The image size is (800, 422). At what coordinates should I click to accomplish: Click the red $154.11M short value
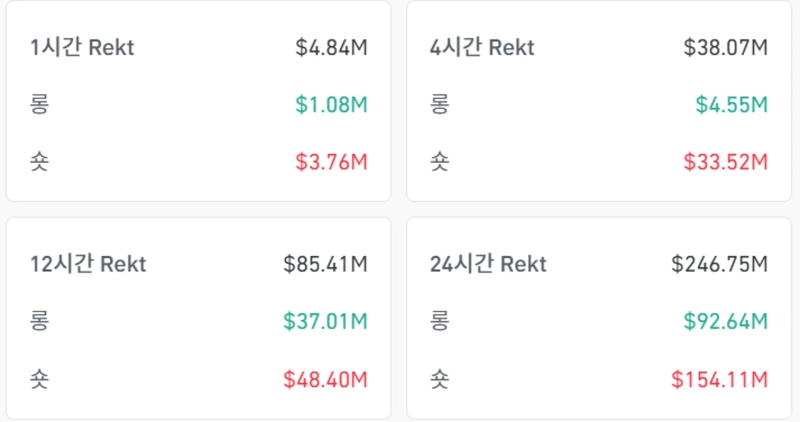(719, 380)
